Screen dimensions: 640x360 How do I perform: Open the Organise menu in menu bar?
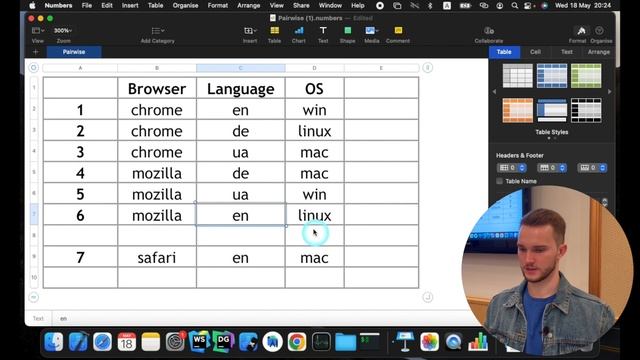(x=185, y=5)
